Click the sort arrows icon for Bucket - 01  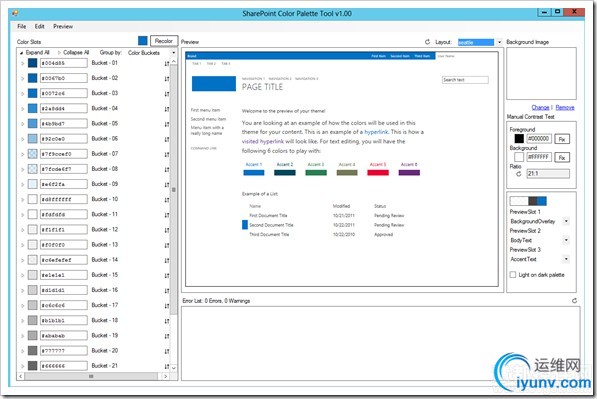pos(167,64)
